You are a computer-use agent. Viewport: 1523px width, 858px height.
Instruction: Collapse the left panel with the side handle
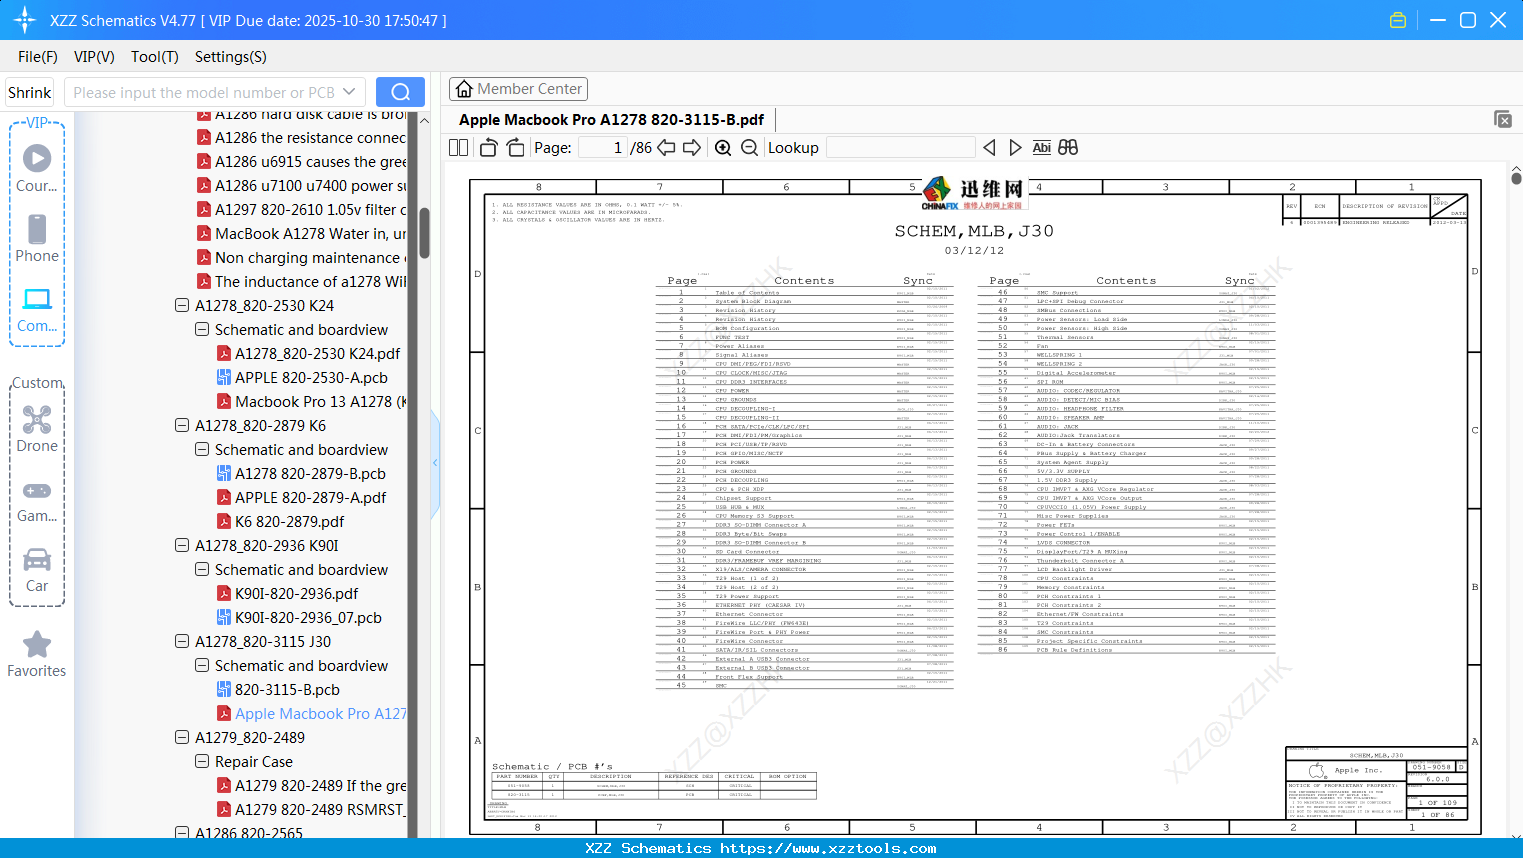click(435, 463)
